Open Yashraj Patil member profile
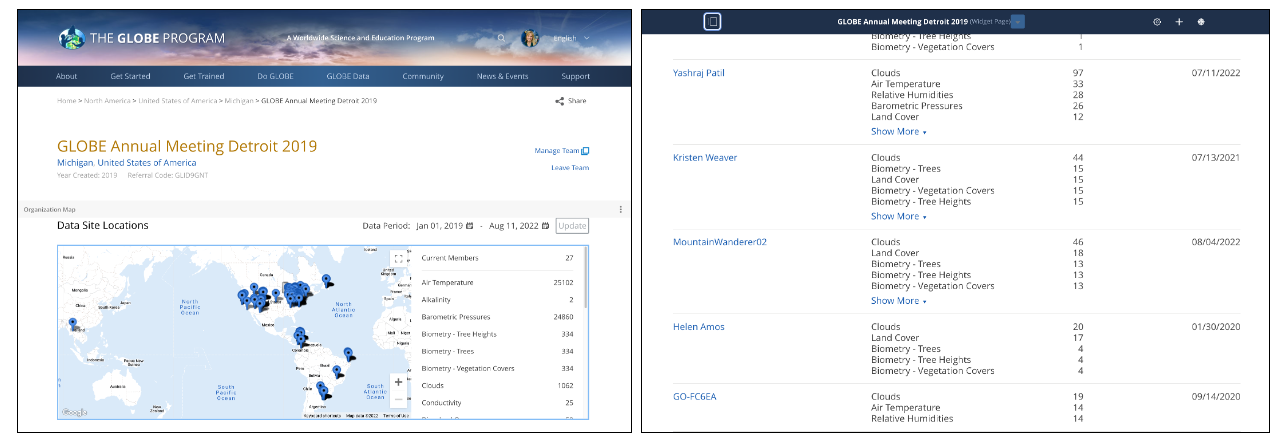The image size is (1279, 442). [699, 73]
